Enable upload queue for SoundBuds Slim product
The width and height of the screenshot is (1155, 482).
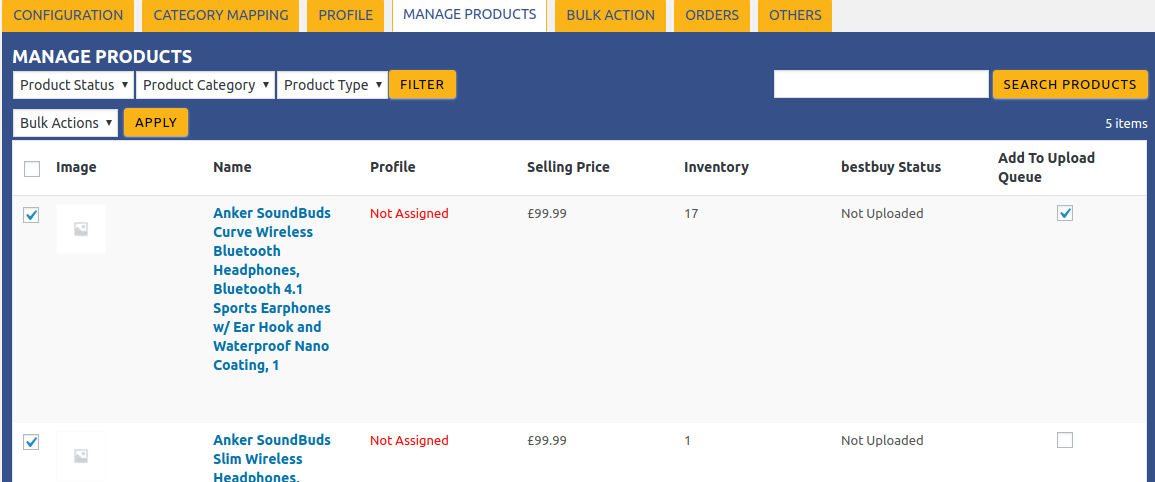pos(1065,440)
